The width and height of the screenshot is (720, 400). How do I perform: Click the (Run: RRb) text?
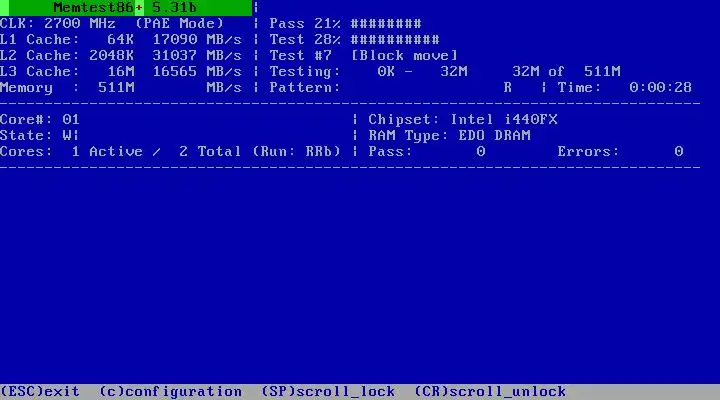pyautogui.click(x=297, y=152)
